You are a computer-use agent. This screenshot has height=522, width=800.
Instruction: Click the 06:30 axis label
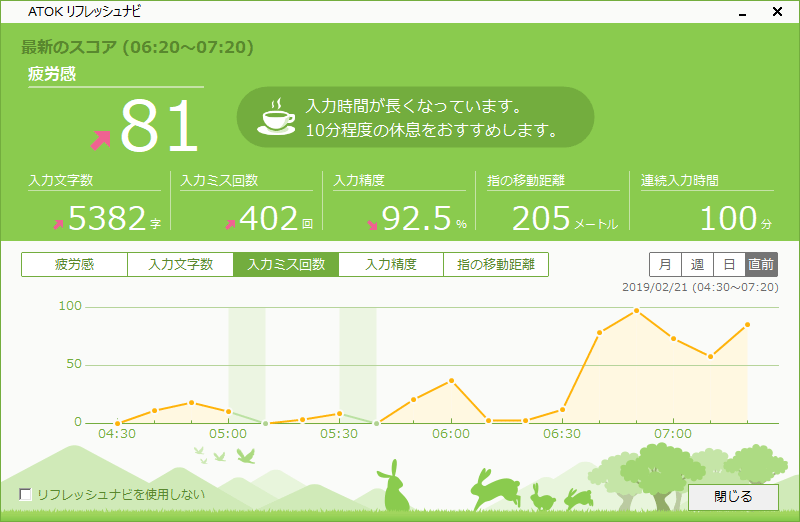[562, 434]
